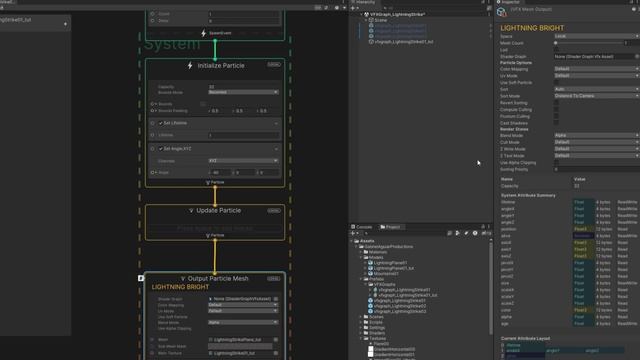
Task: Click the Lifetime value field in Set Lifetime
Action: coord(244,135)
